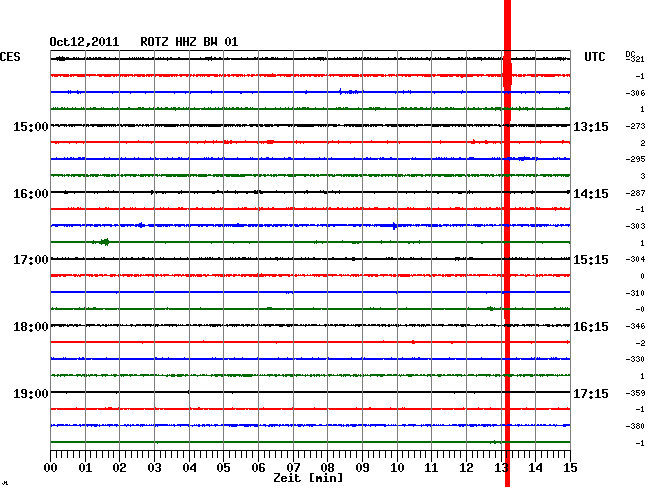
Task: Click the 16:15 UTC time label
Action: click(591, 327)
